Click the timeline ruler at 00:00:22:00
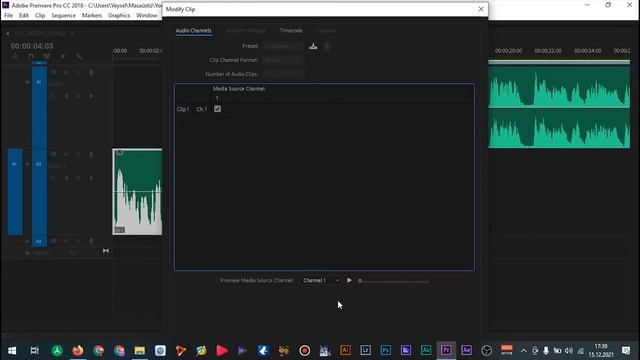This screenshot has height=360, width=640. tap(548, 51)
